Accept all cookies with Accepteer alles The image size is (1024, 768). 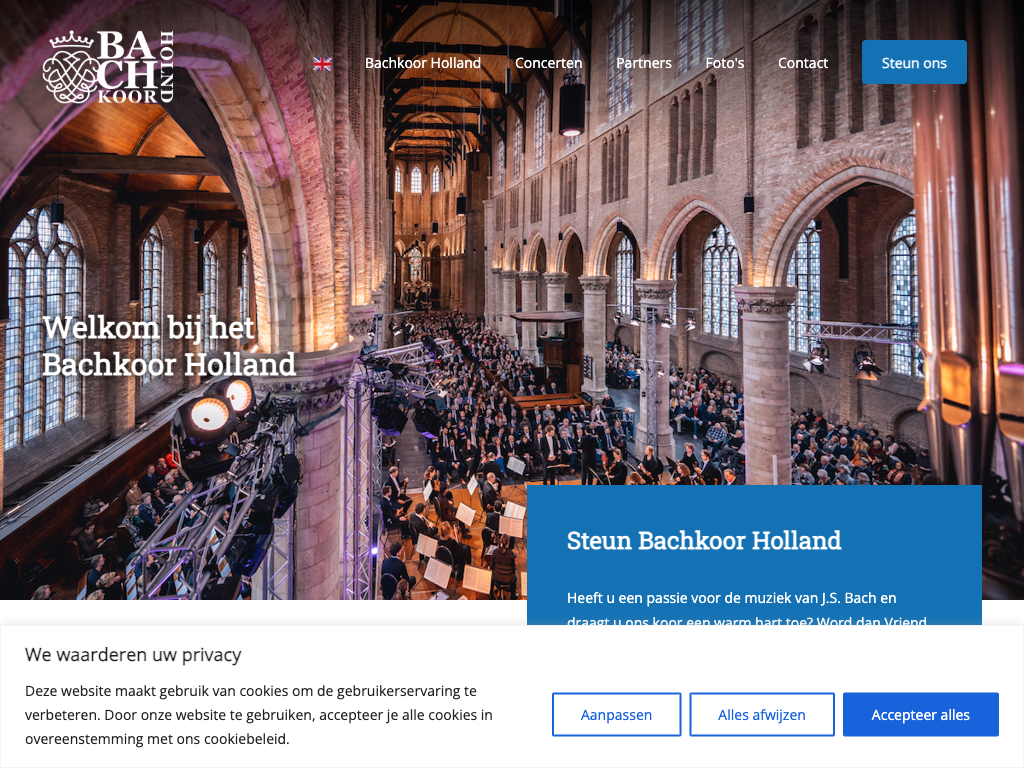[x=921, y=714]
